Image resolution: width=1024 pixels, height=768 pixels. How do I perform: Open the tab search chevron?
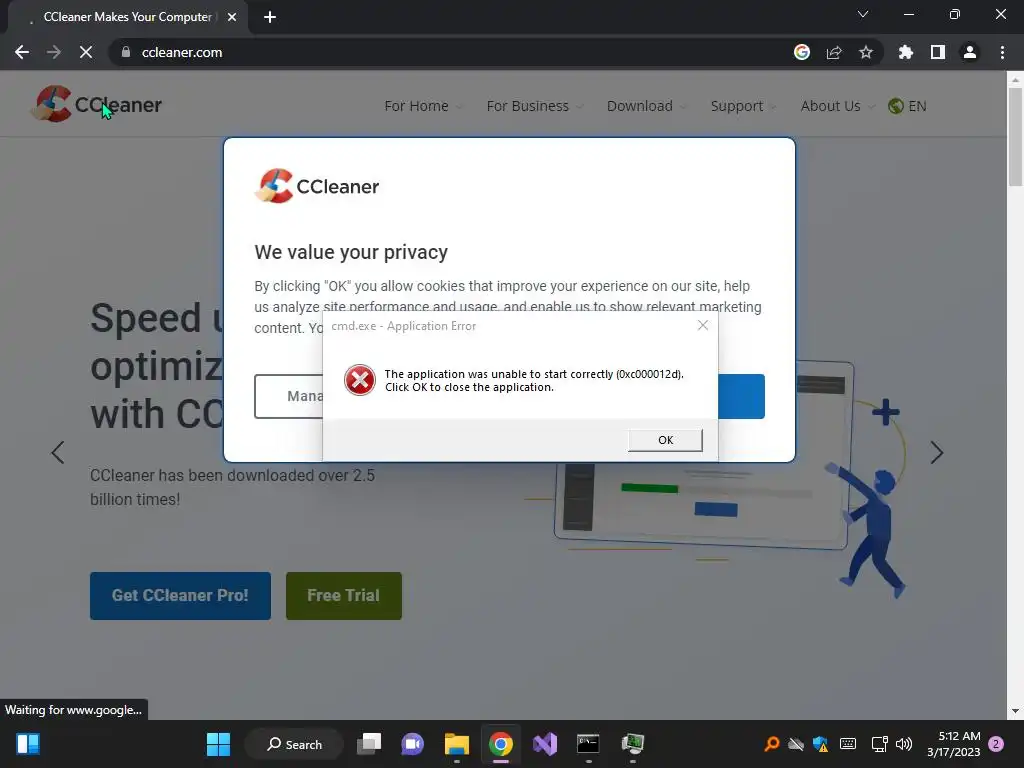coord(863,14)
